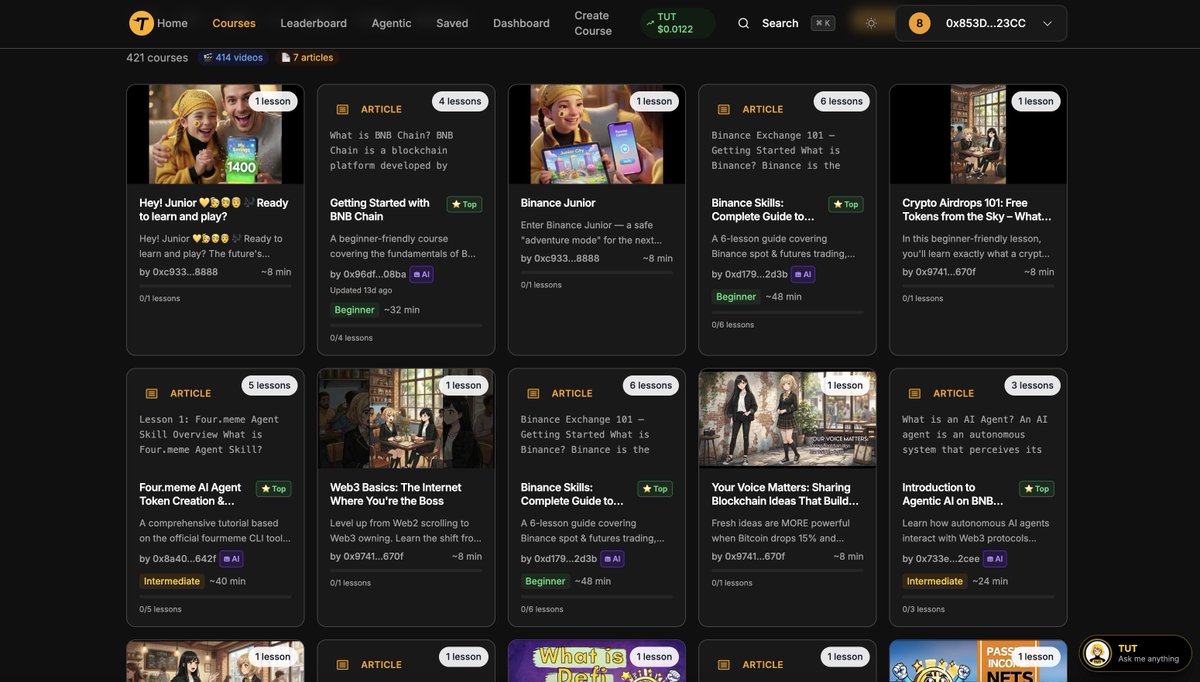Open the Courses tab
The width and height of the screenshot is (1200, 682).
234,23
